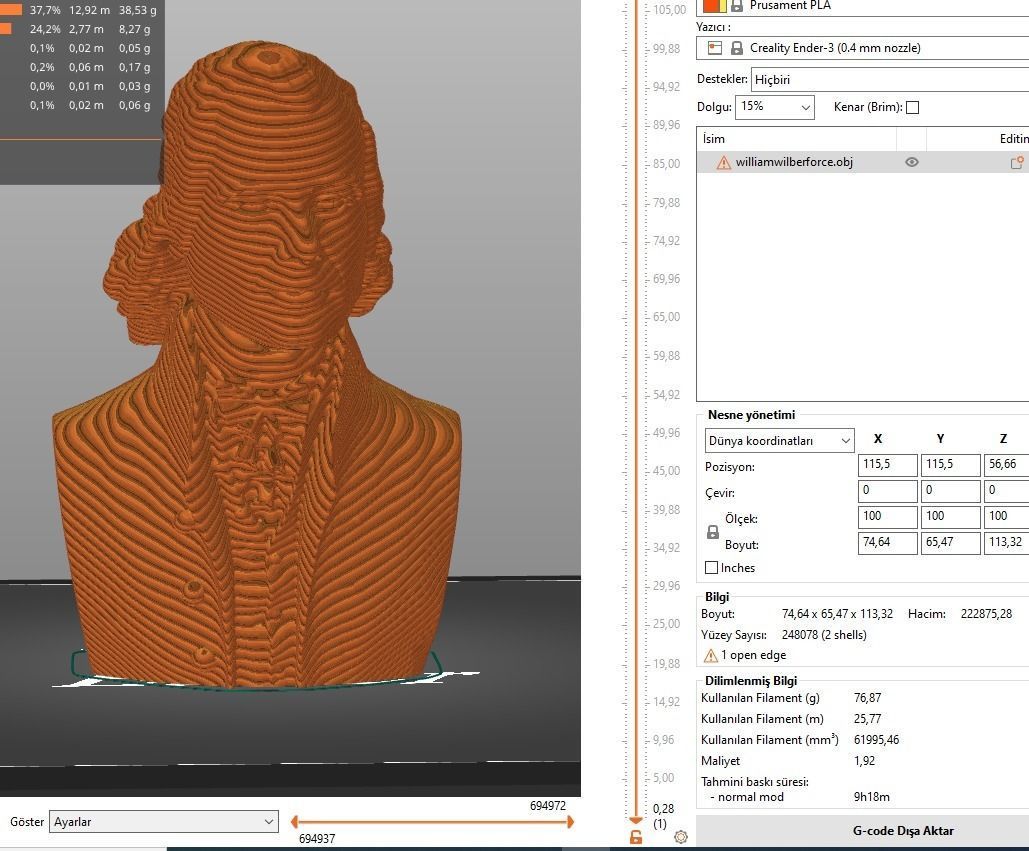
Task: Open the layer slider settings gear icon
Action: (x=681, y=837)
